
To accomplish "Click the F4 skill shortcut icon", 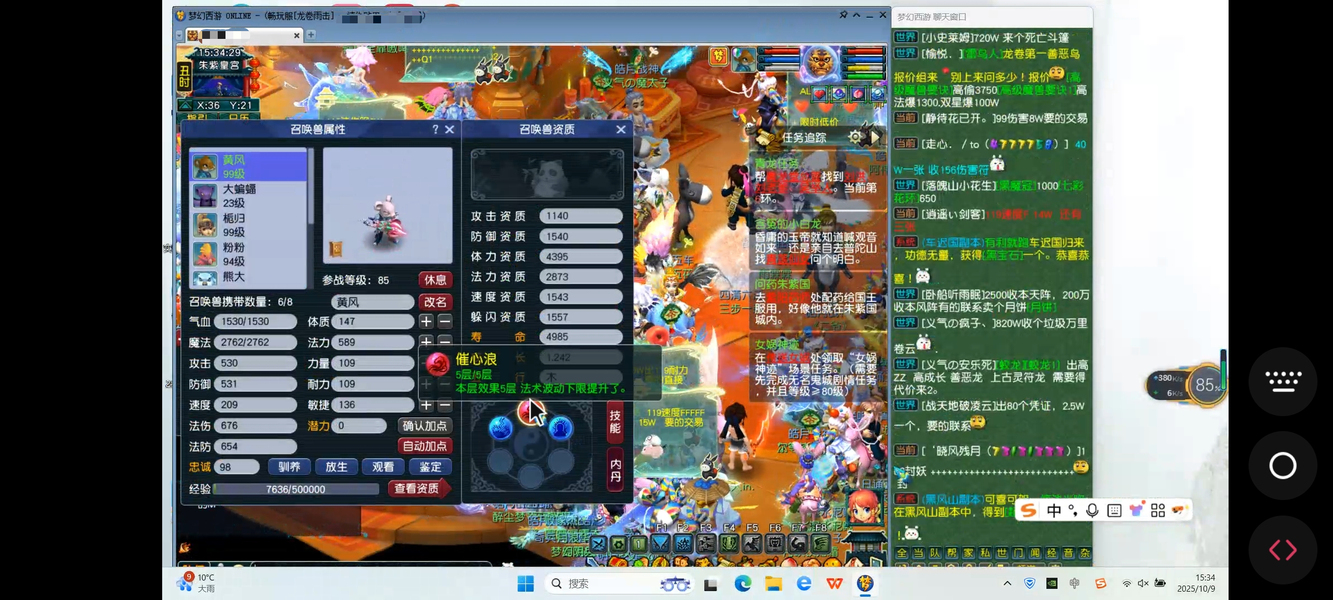I will (x=729, y=543).
